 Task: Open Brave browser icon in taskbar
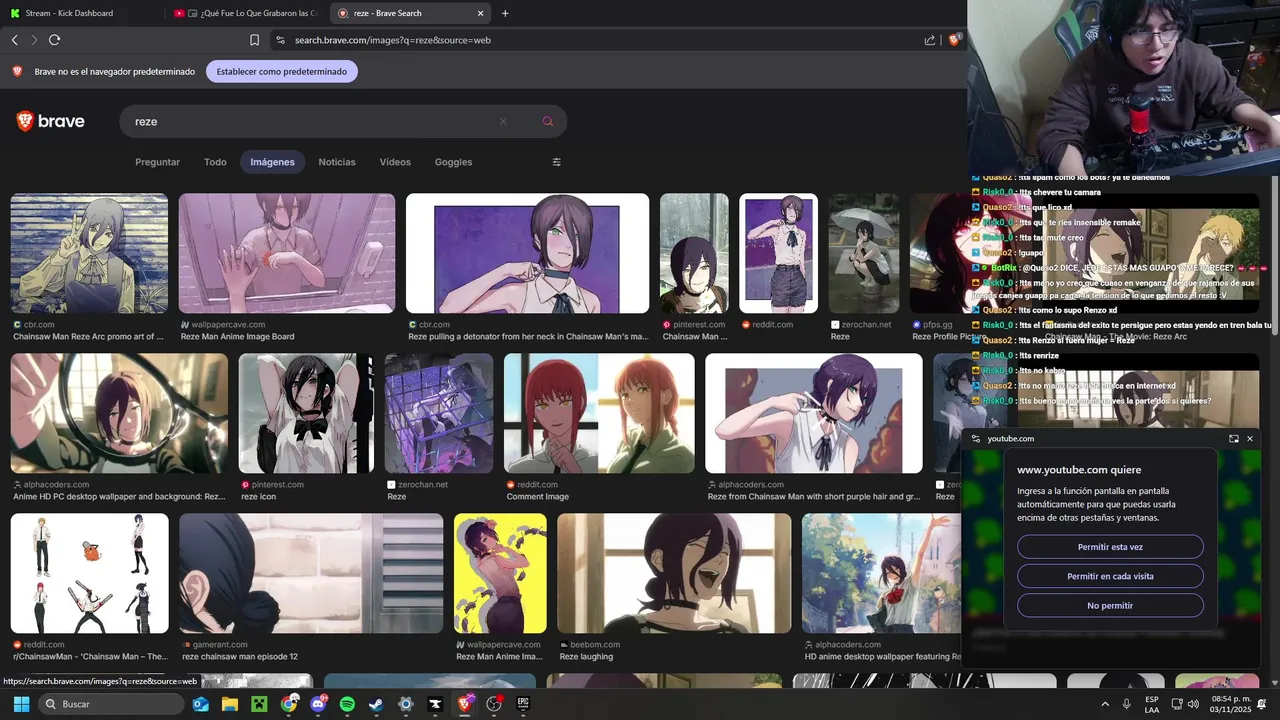coord(465,704)
